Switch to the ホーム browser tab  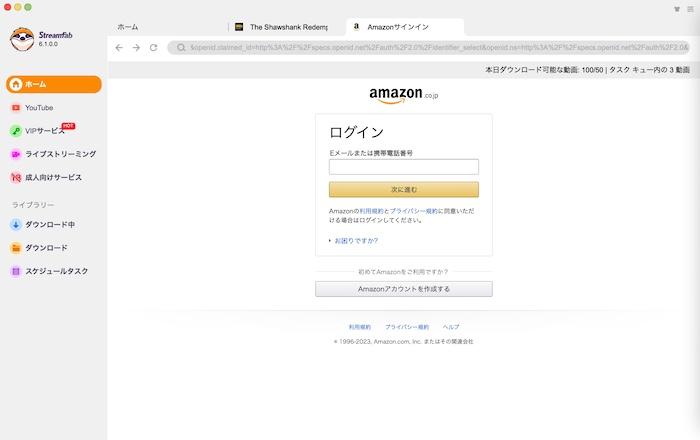(x=127, y=27)
